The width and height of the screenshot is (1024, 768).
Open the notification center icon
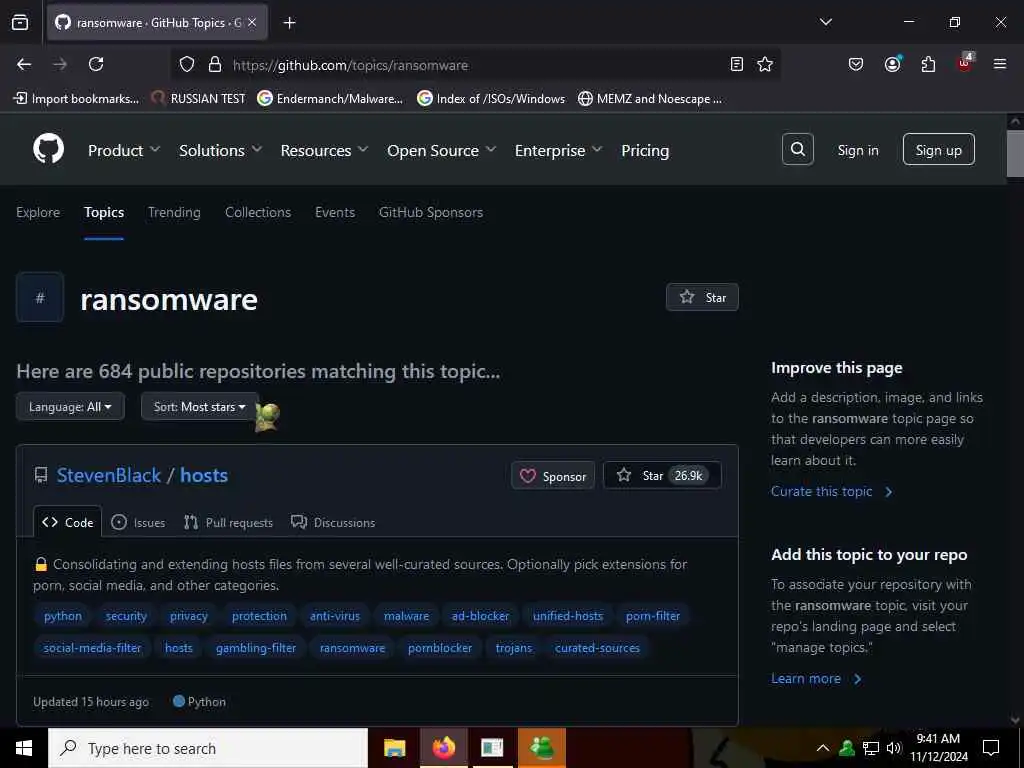click(991, 748)
